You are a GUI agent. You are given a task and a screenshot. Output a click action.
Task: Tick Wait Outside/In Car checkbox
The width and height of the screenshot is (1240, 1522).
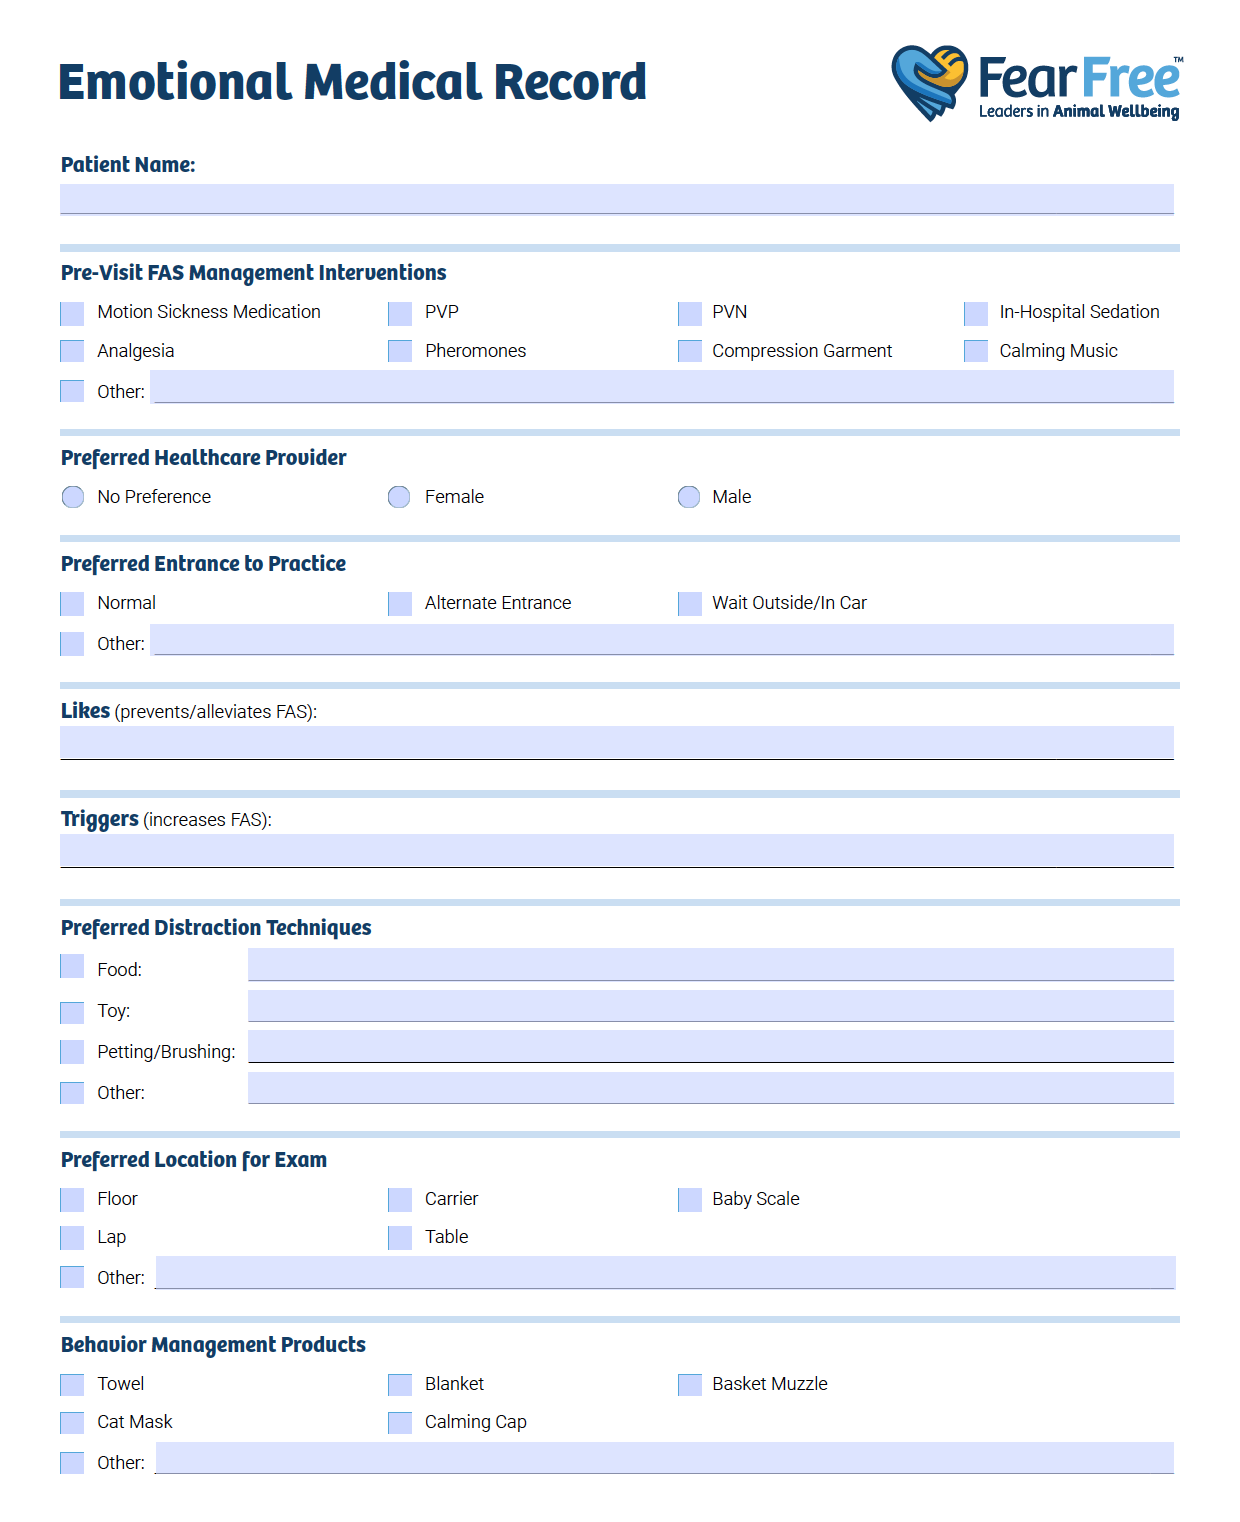(689, 604)
